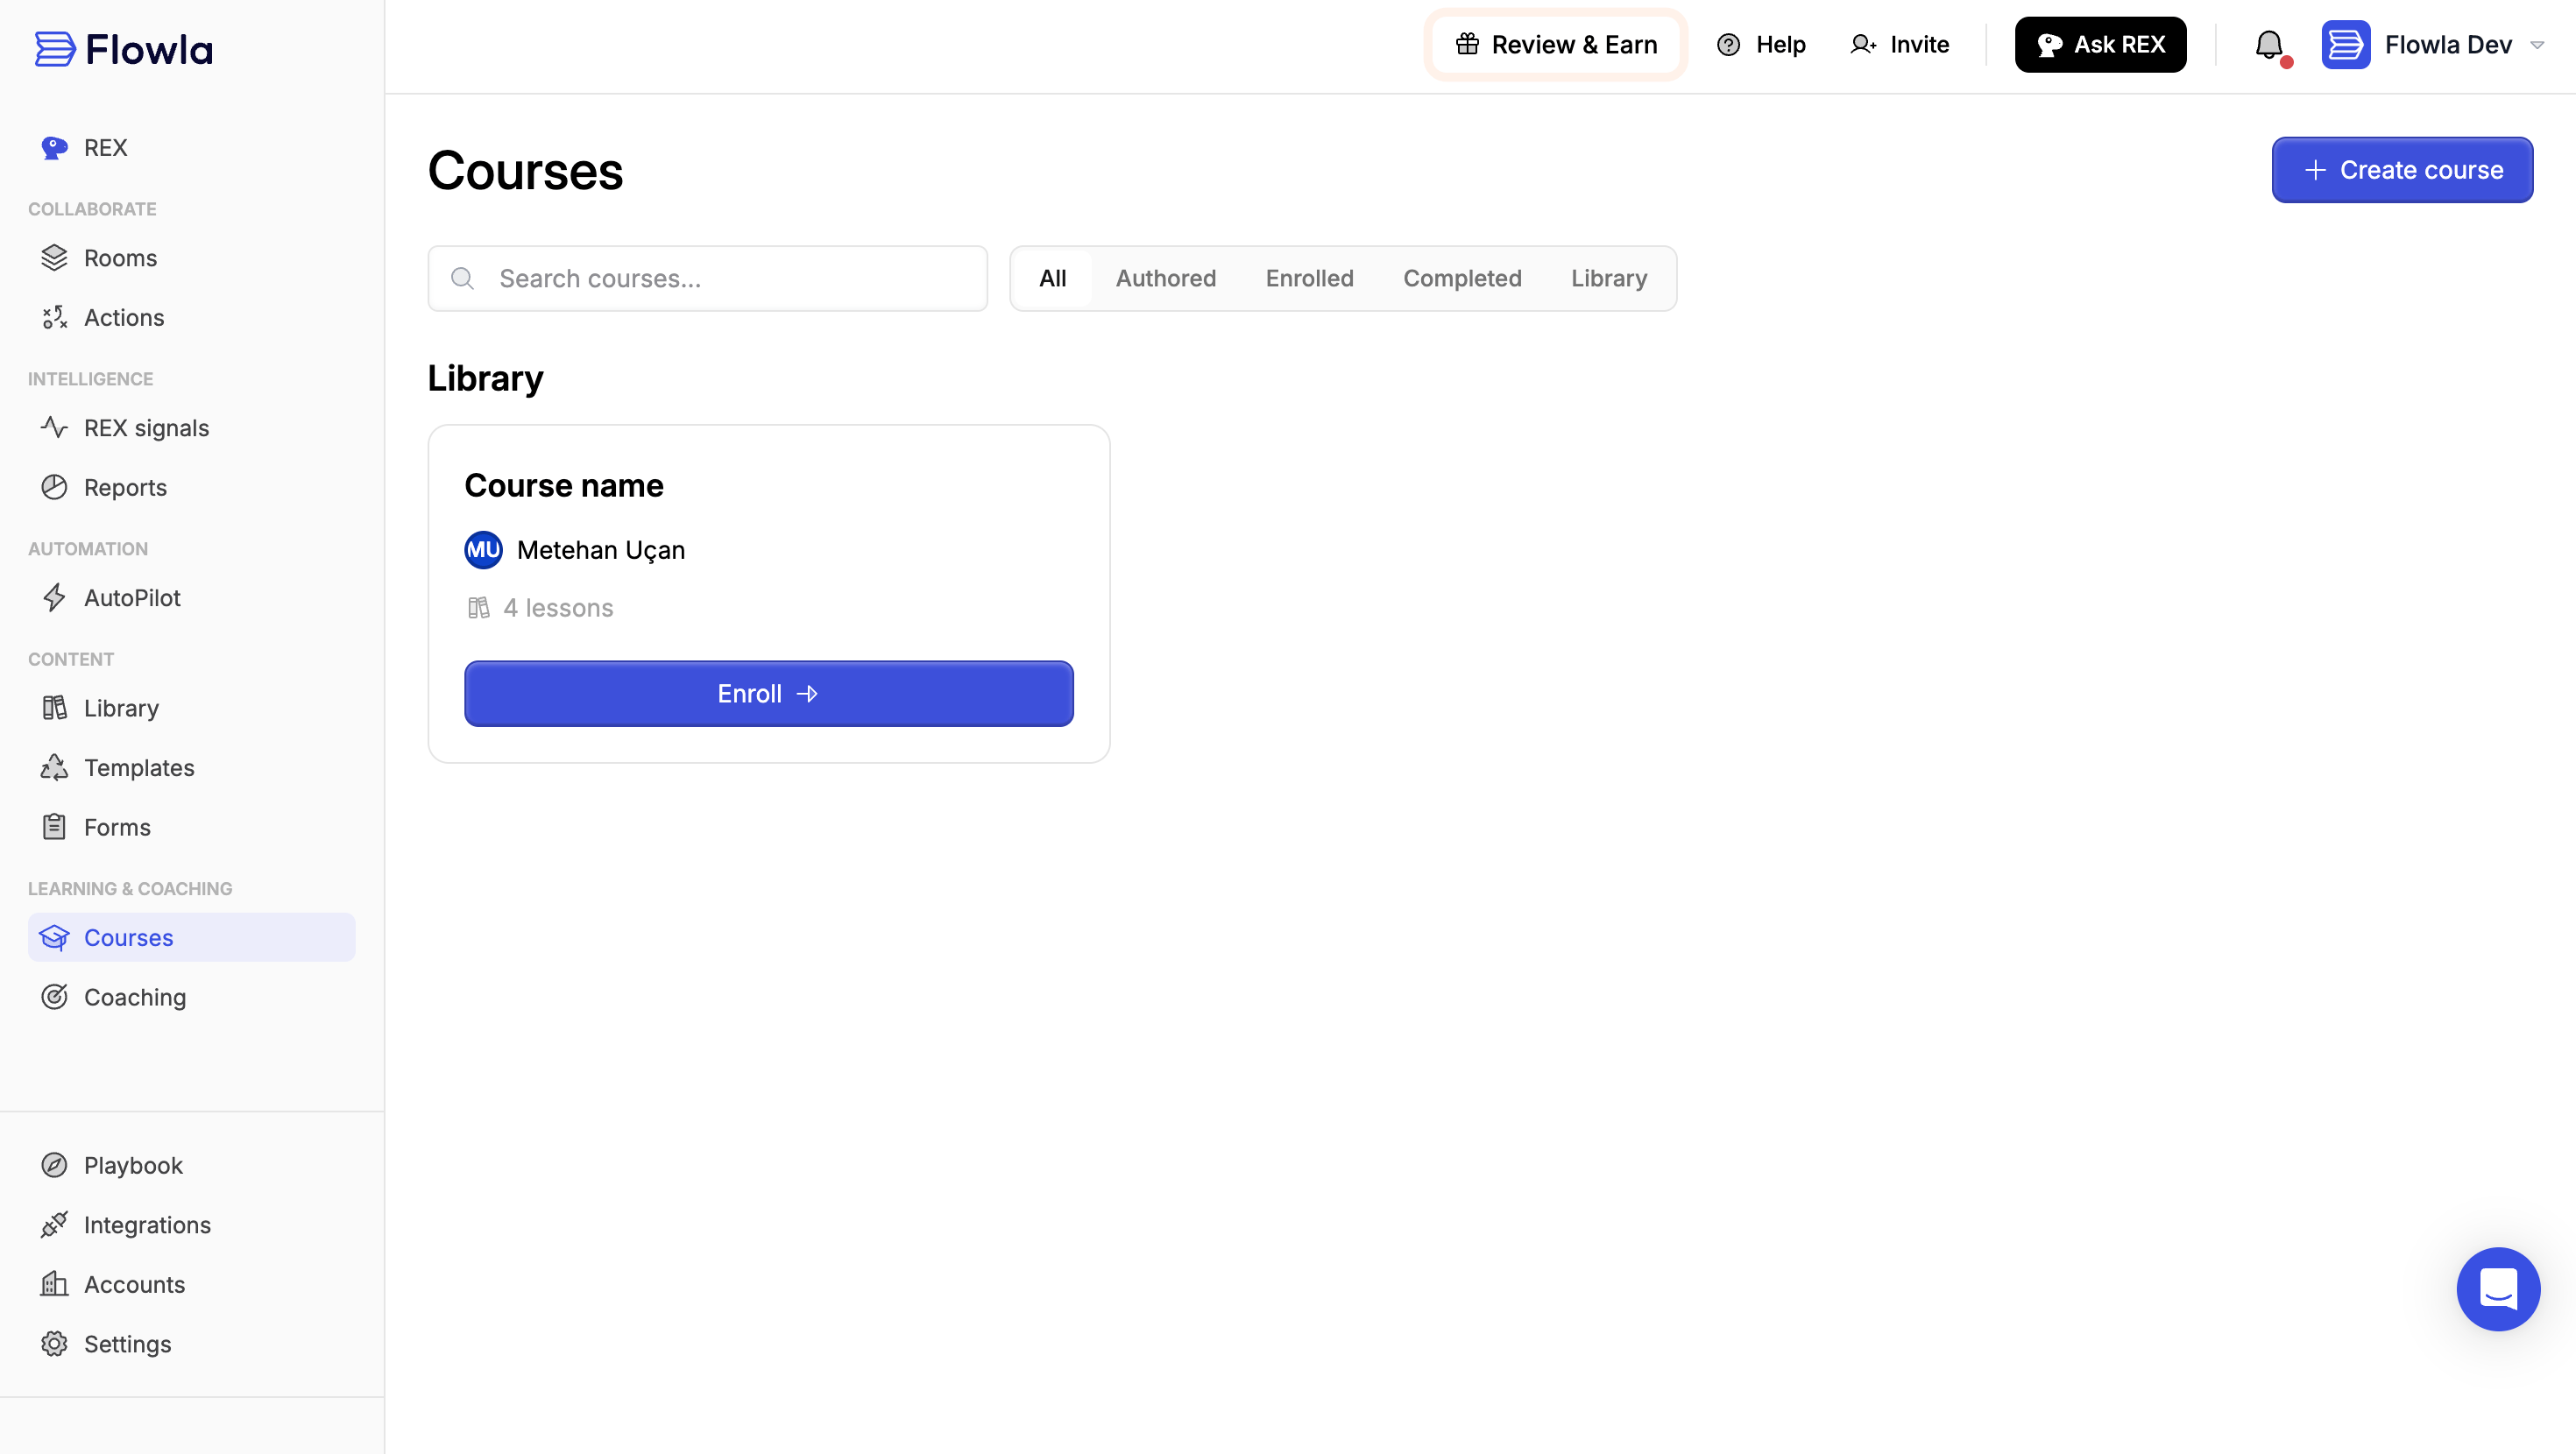Switch to the Authored tab
This screenshot has height=1454, width=2576.
click(x=1165, y=278)
